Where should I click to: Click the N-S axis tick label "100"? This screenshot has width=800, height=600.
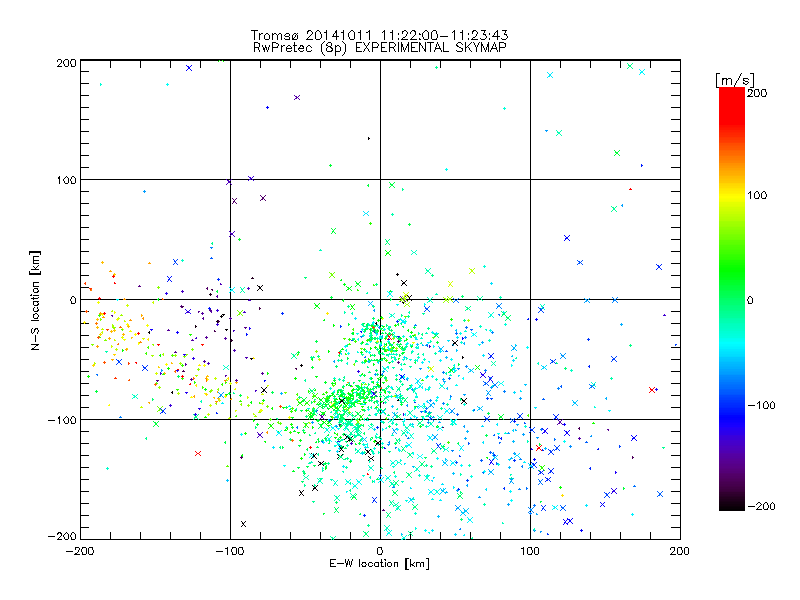click(67, 180)
